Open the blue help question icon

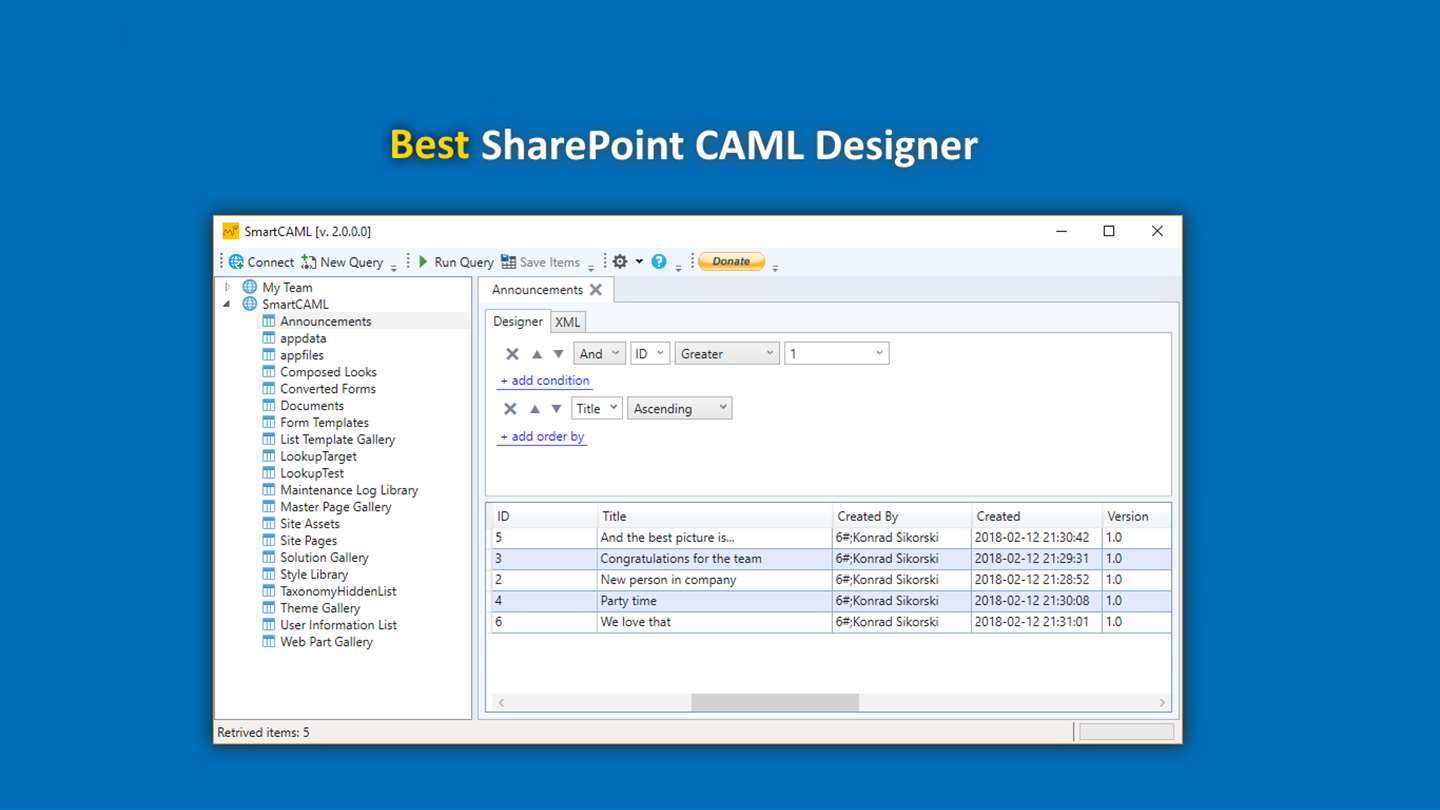point(659,262)
